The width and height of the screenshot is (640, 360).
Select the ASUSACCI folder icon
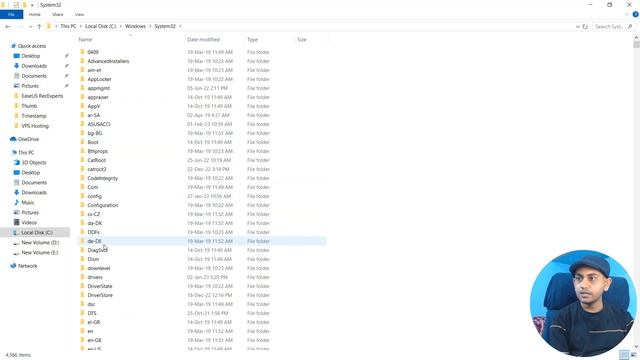(82, 124)
